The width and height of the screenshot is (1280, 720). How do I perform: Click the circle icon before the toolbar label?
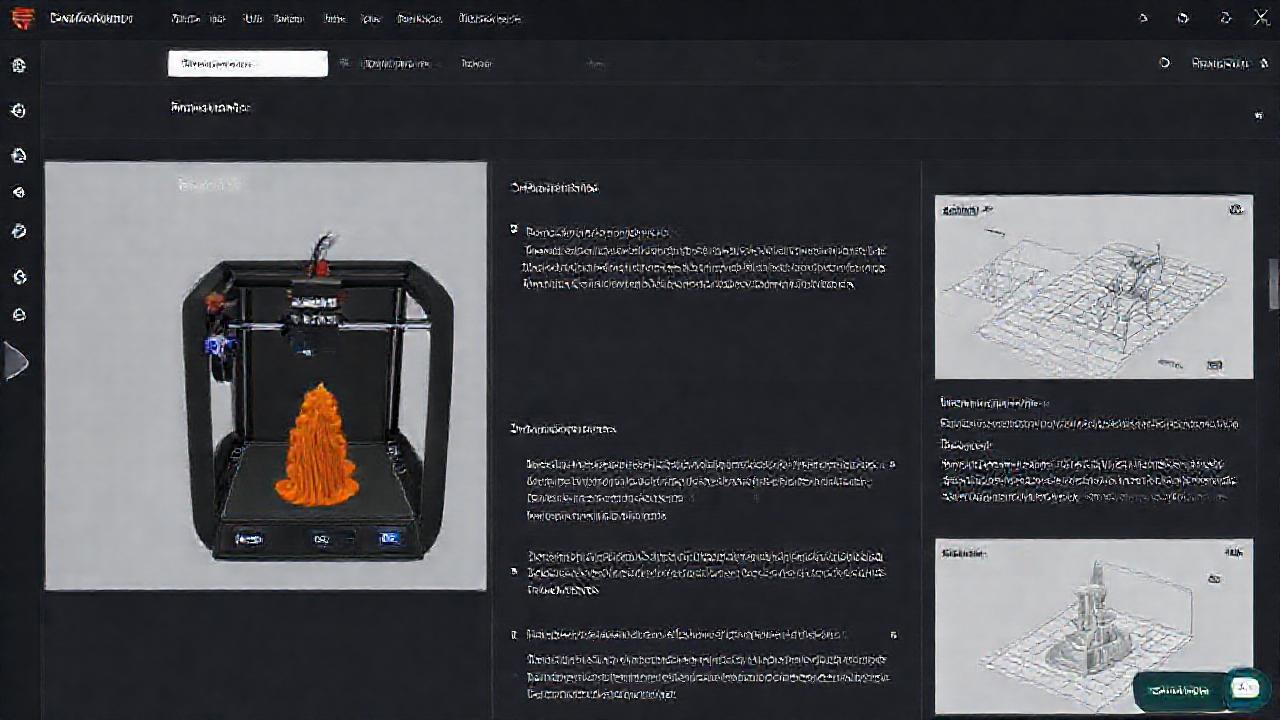[x=1165, y=63]
